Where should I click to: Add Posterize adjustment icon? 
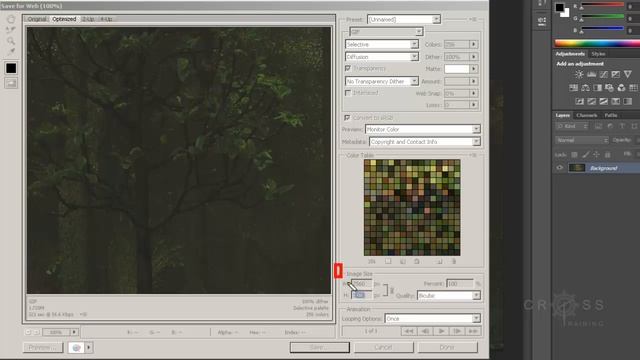point(591,101)
